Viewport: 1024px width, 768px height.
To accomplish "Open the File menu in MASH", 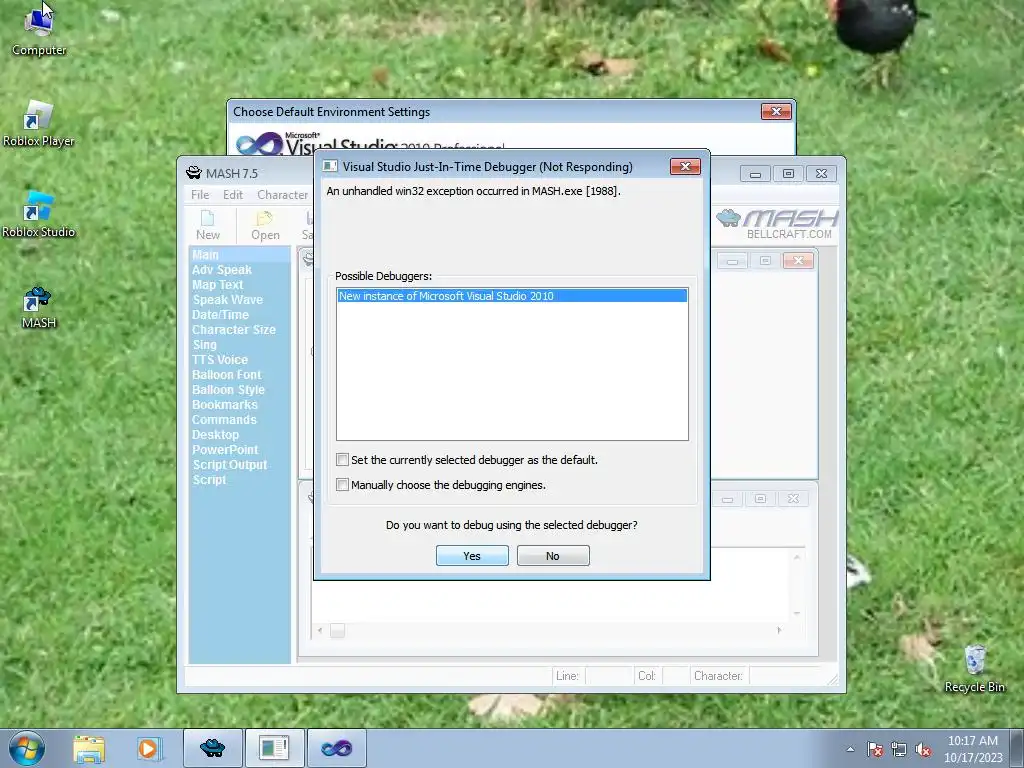I will tap(200, 195).
